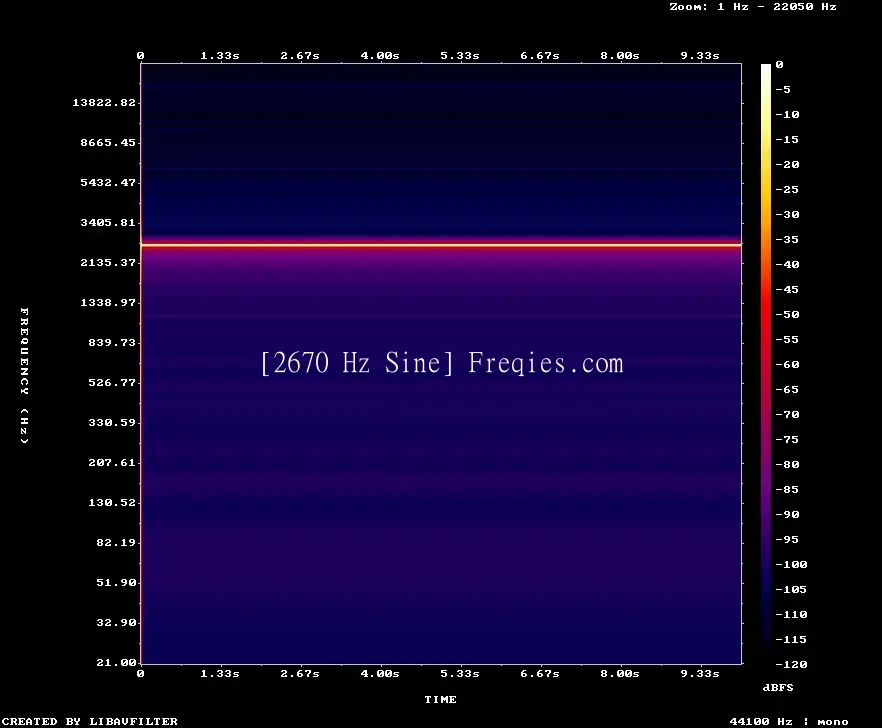Select the 5.33s label on bottom time axis
Screen dimensions: 882x728
tap(460, 673)
